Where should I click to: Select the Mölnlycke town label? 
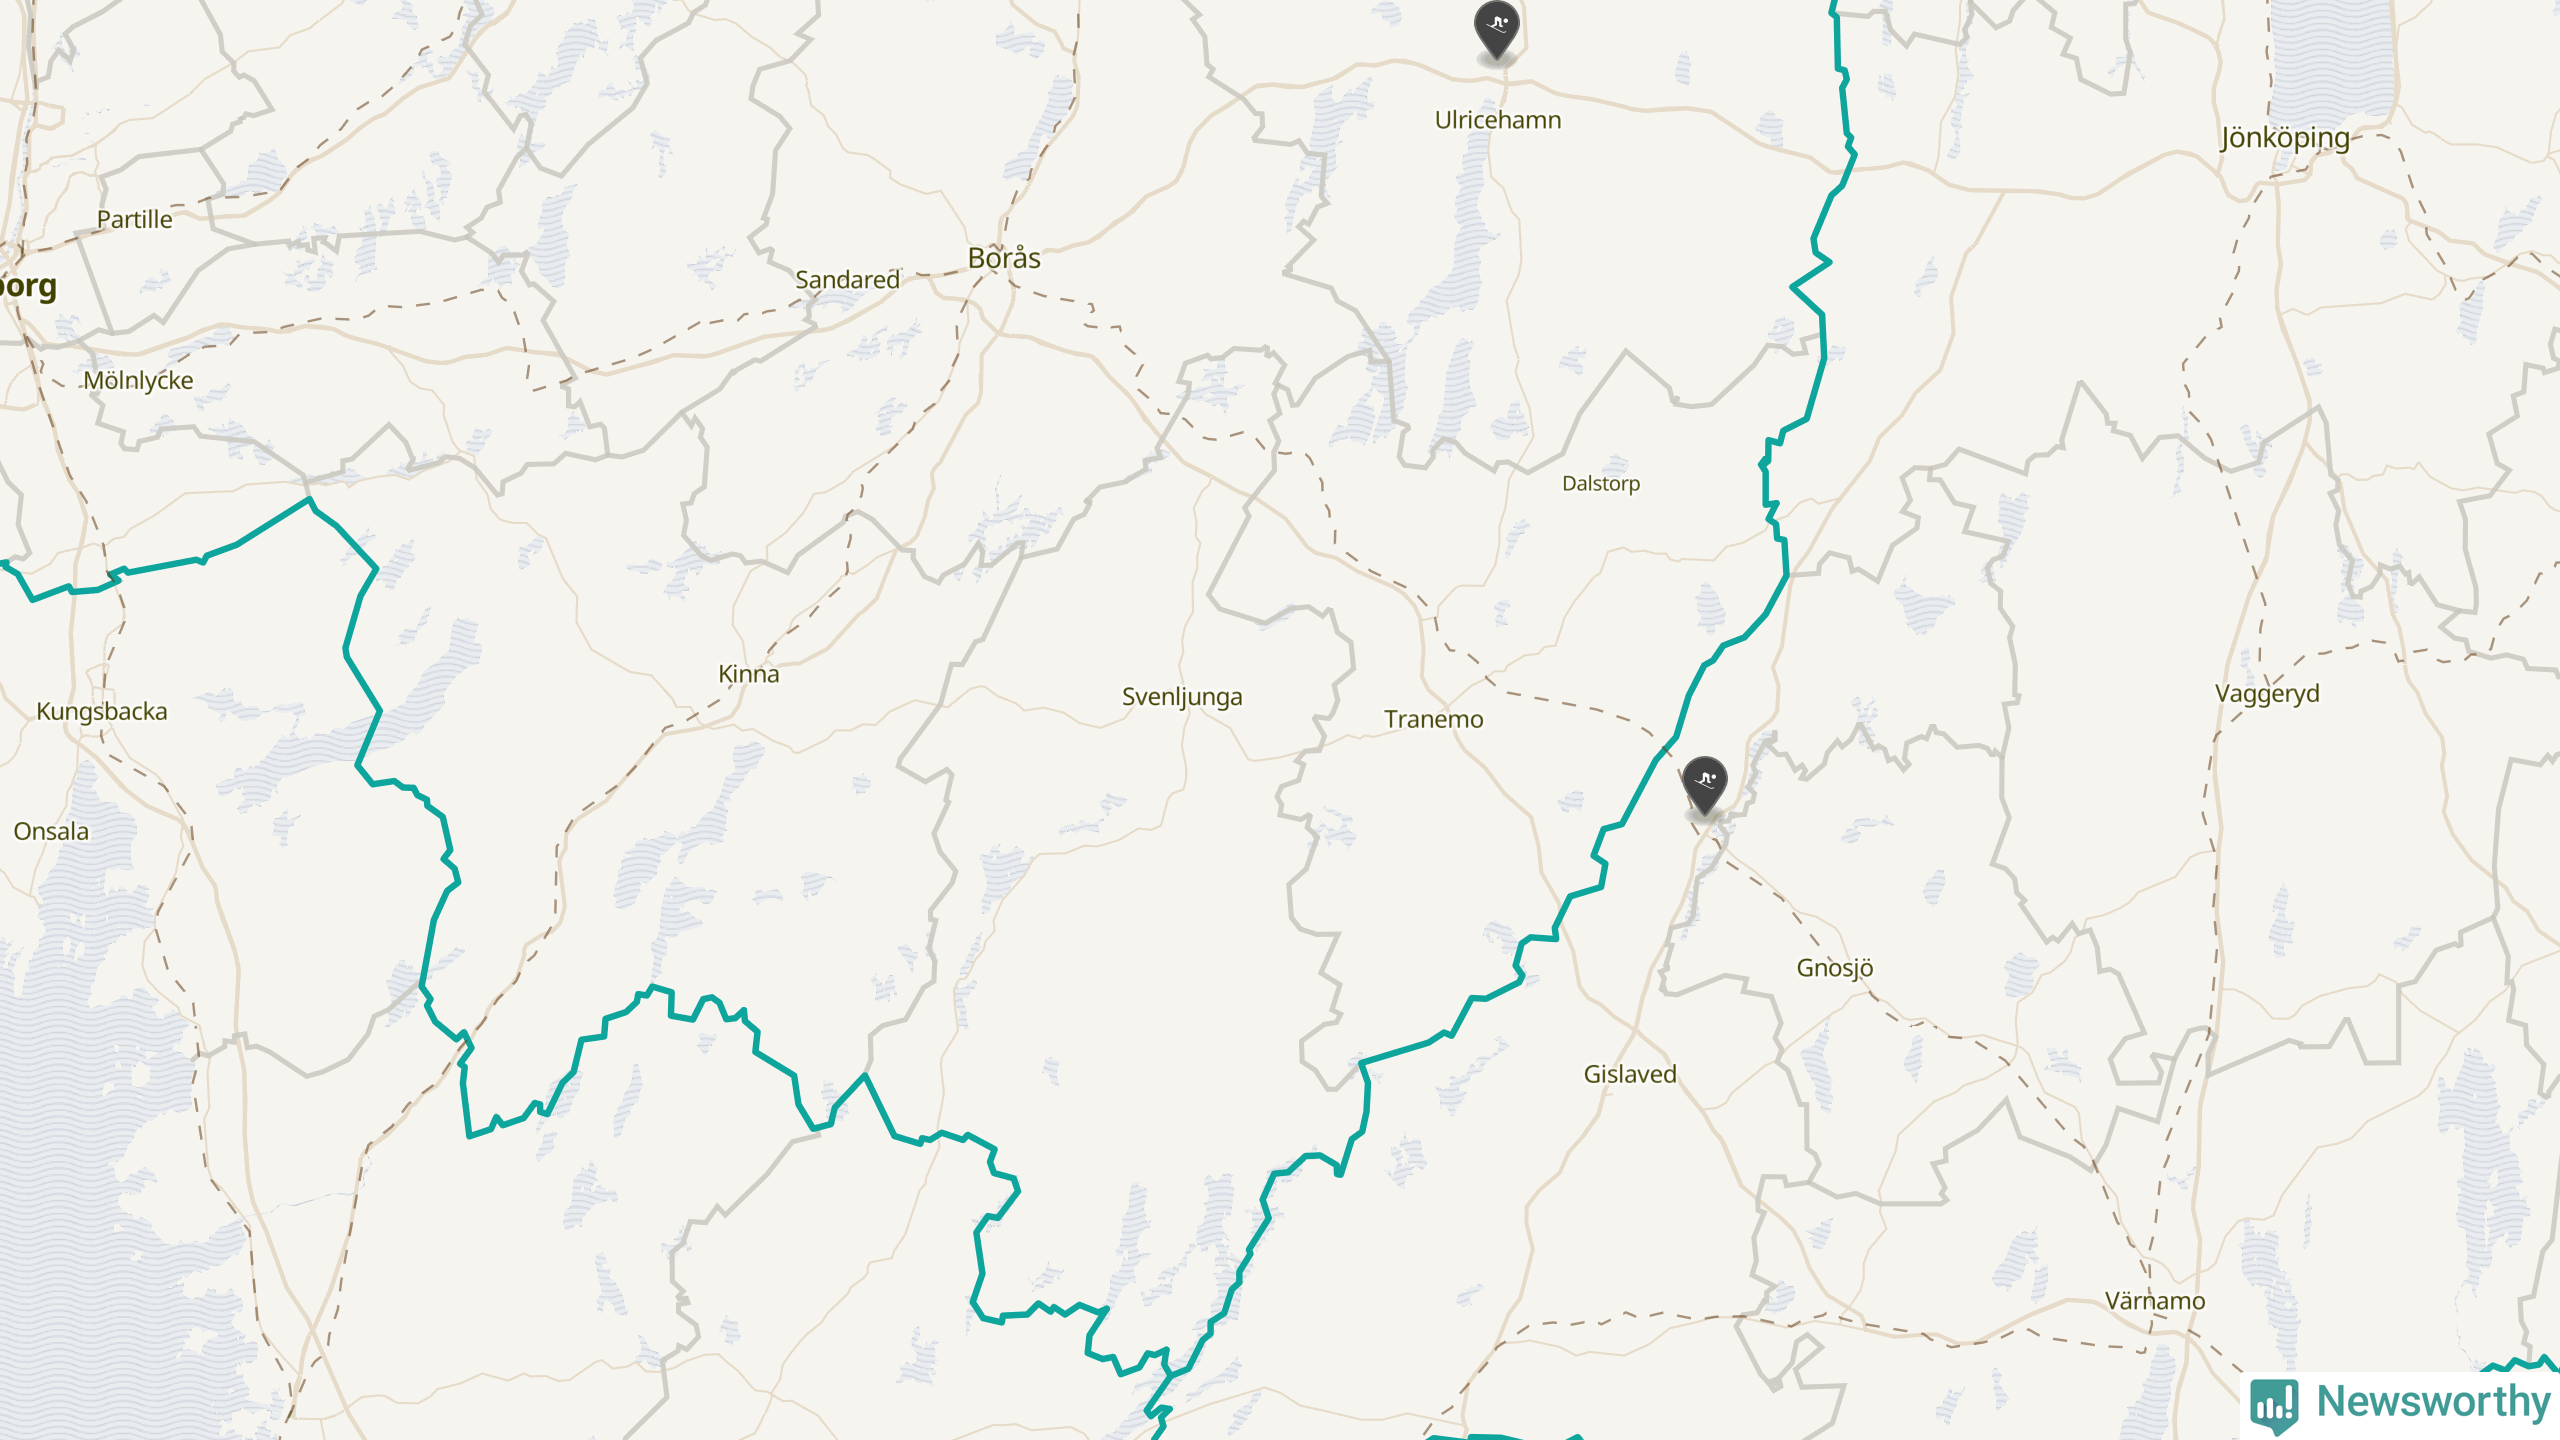(138, 381)
